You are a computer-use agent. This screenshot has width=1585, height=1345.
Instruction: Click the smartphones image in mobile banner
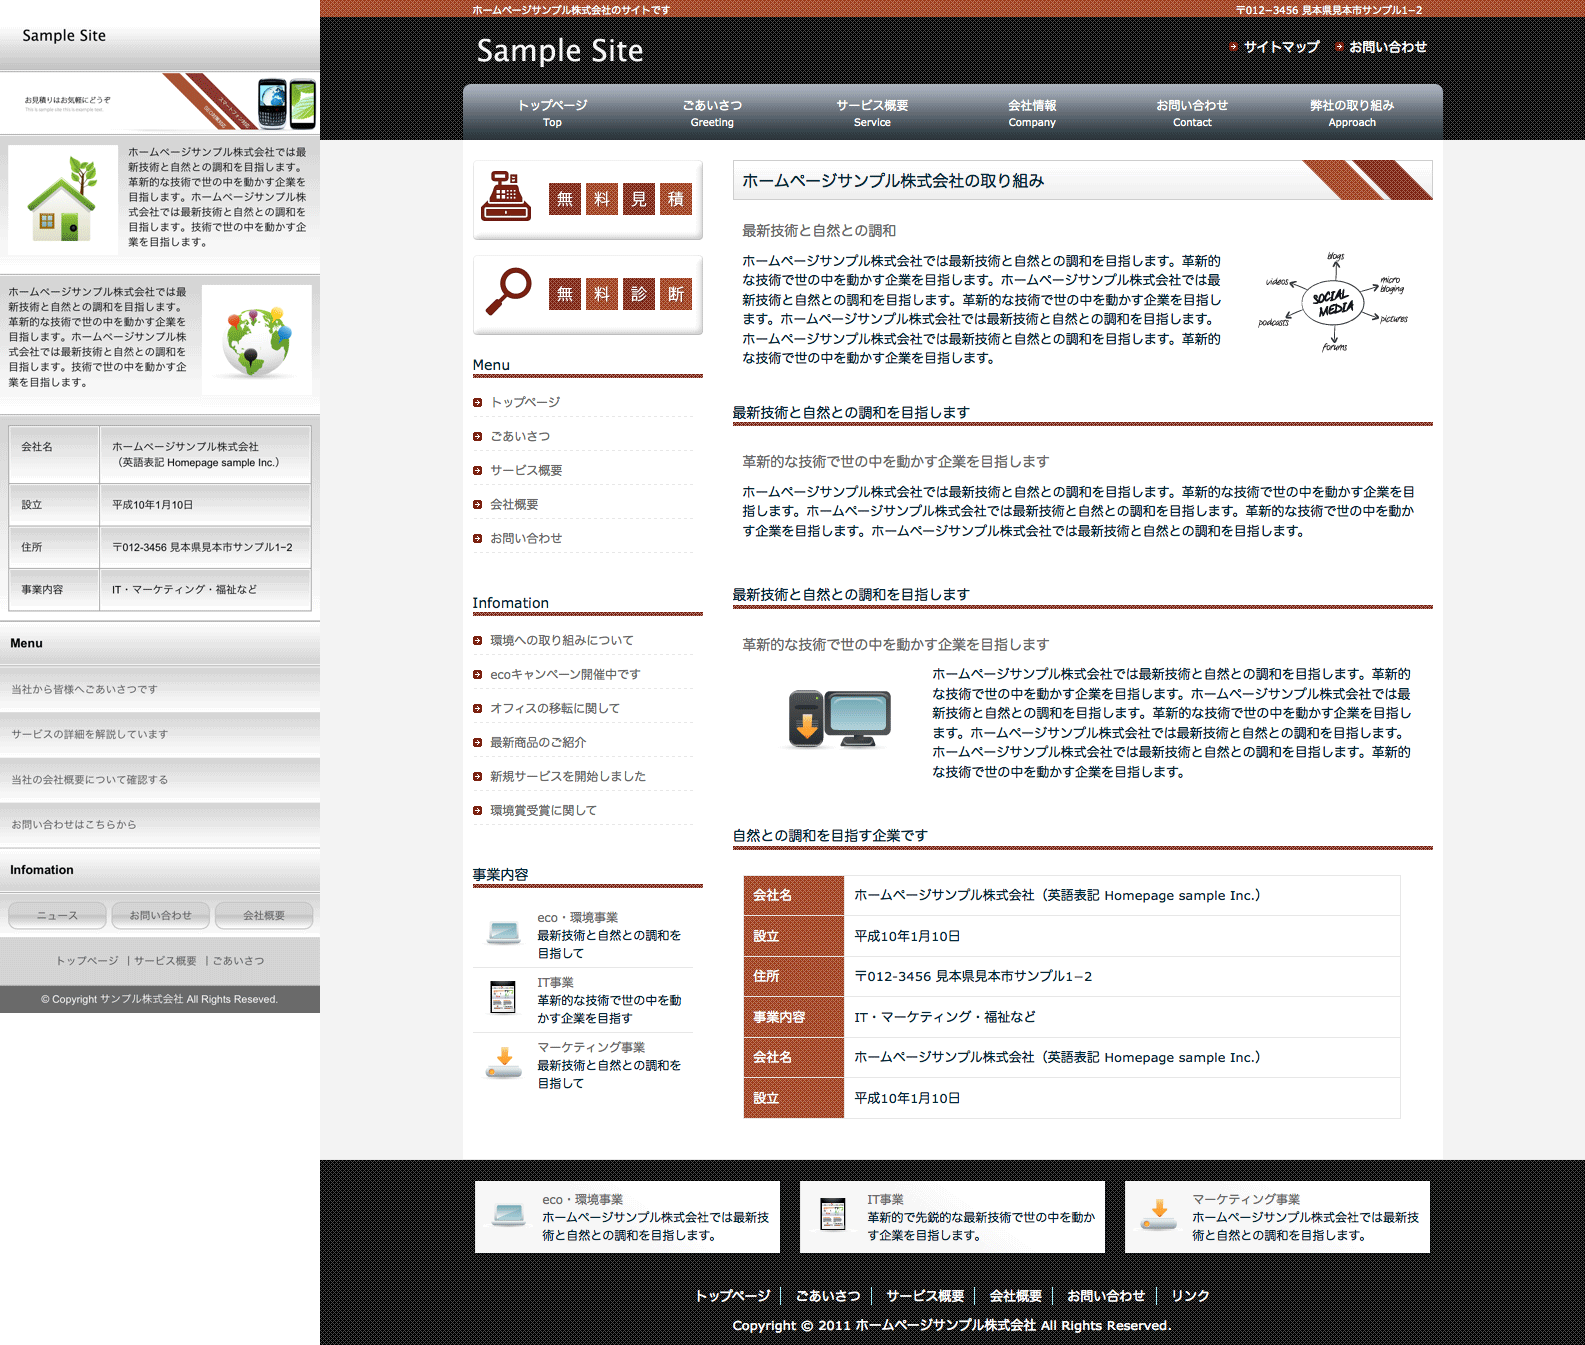point(287,103)
